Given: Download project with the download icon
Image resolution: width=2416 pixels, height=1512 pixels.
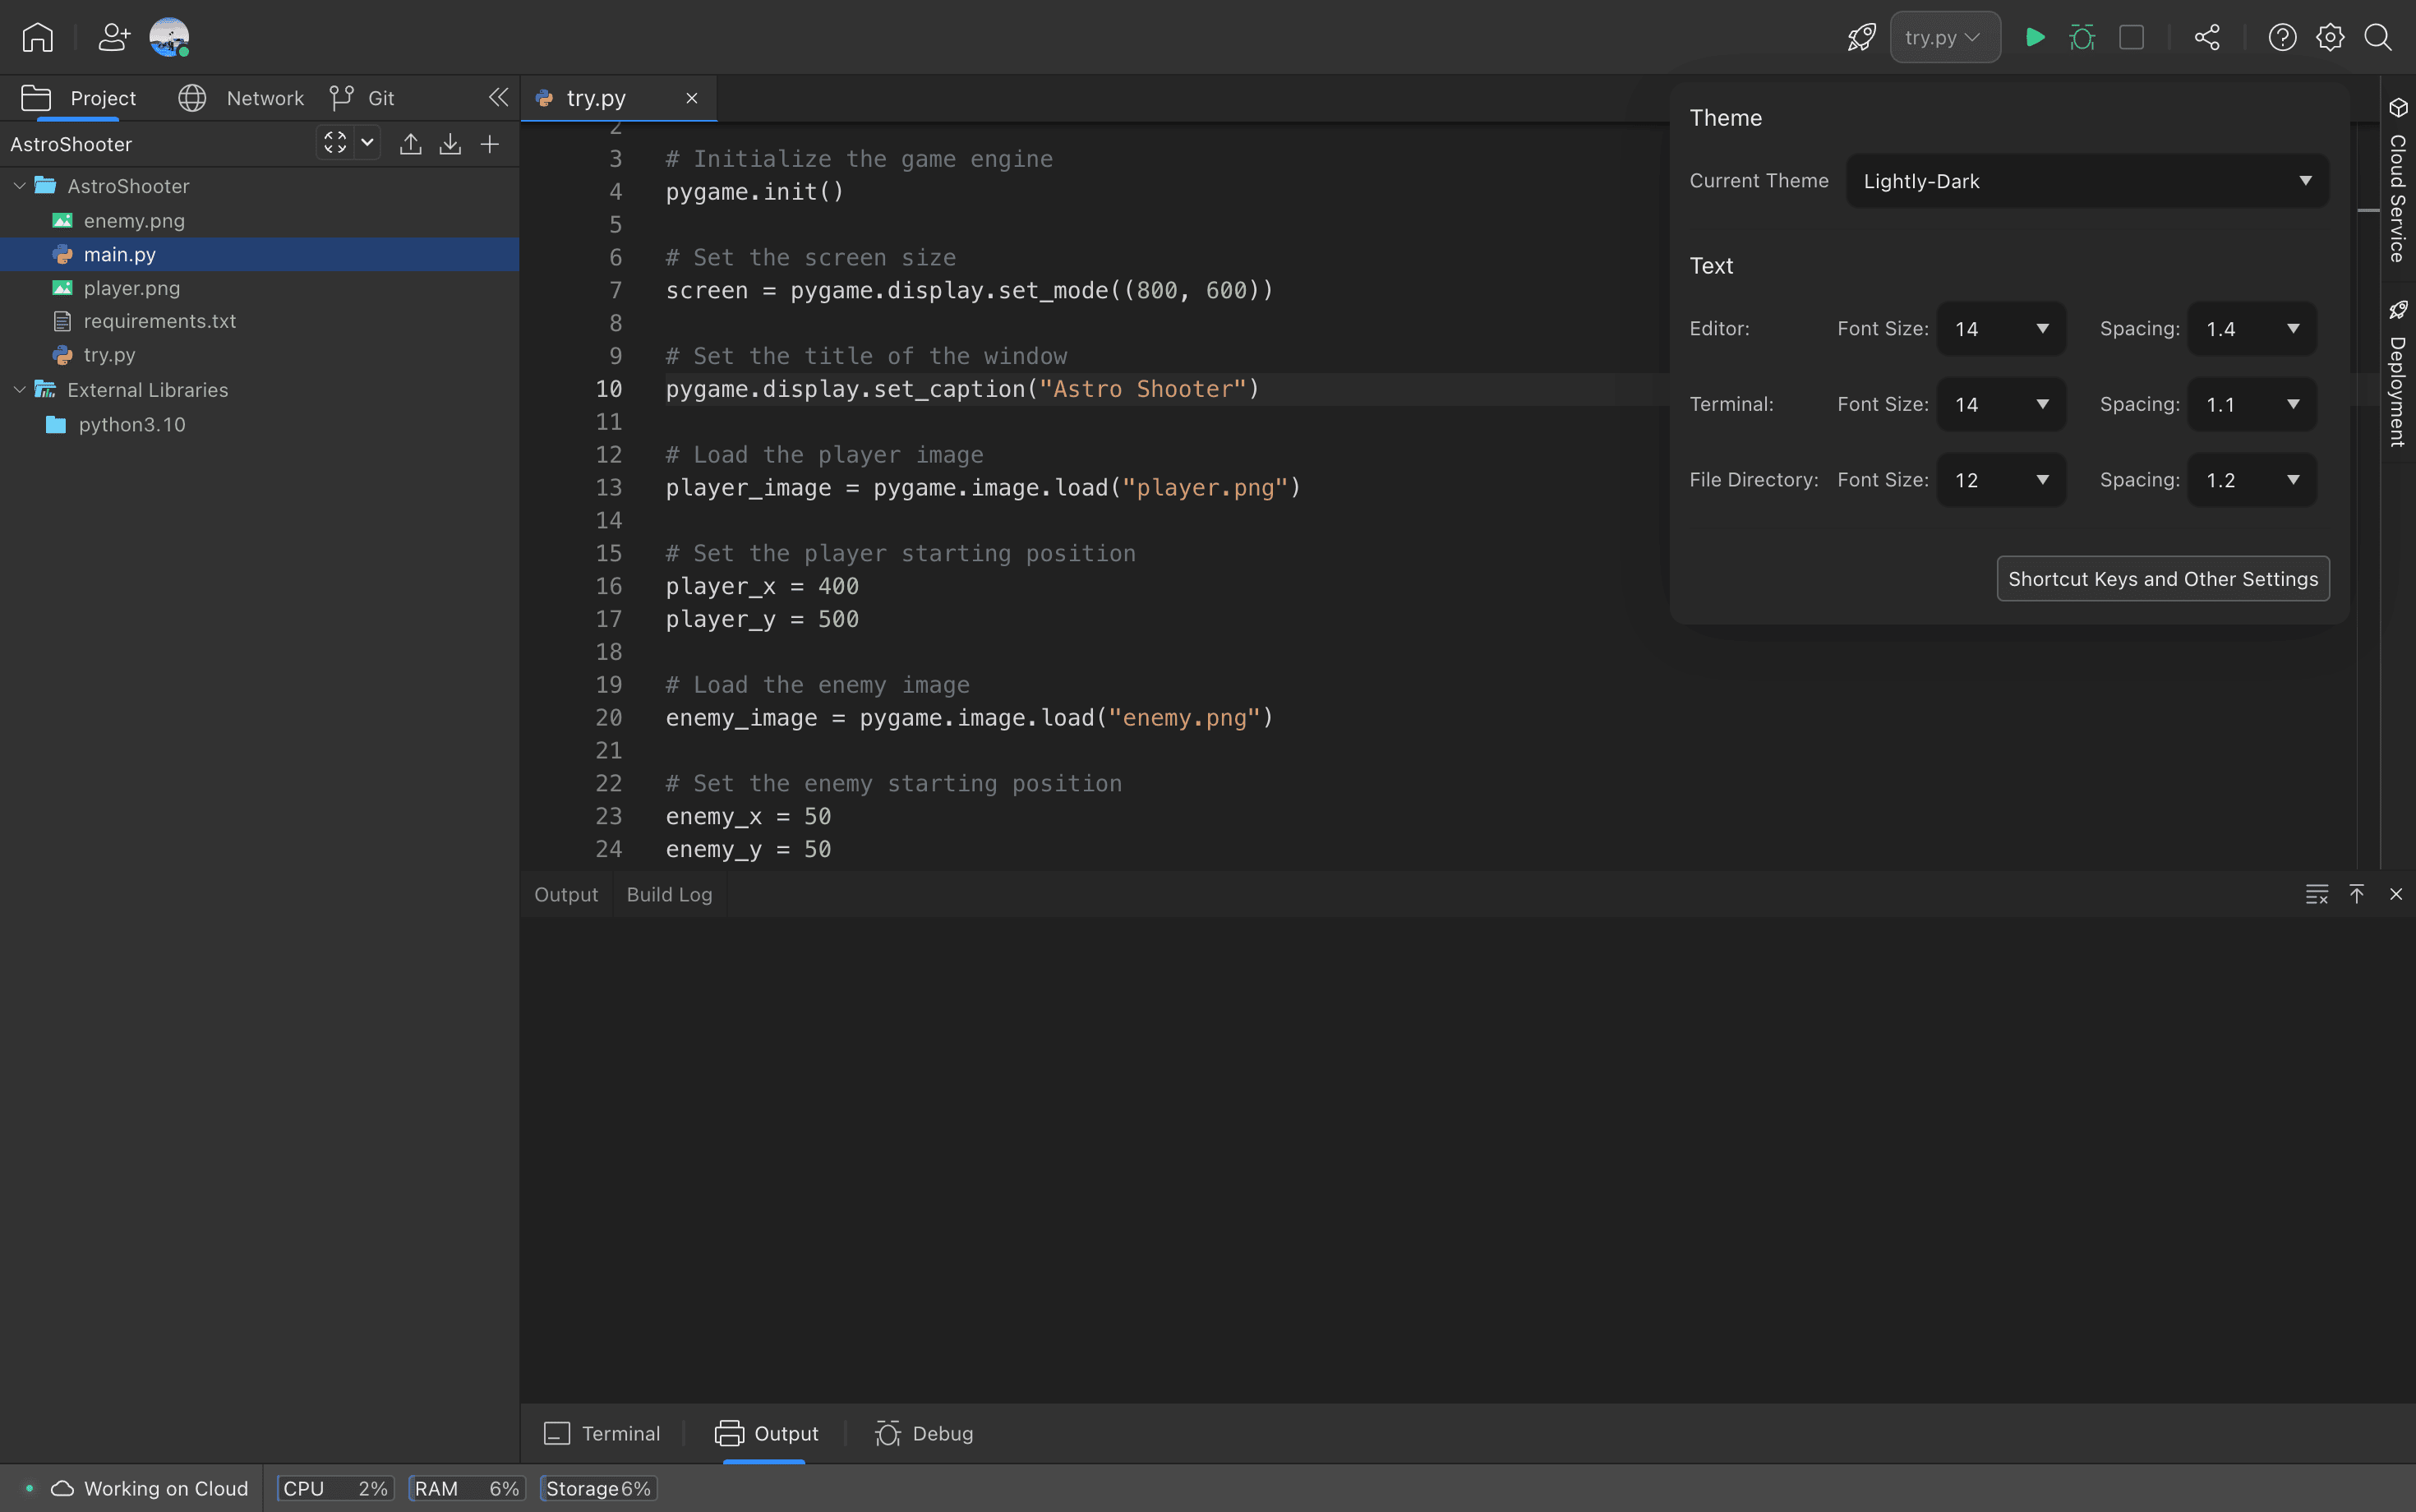Looking at the screenshot, I should point(450,144).
